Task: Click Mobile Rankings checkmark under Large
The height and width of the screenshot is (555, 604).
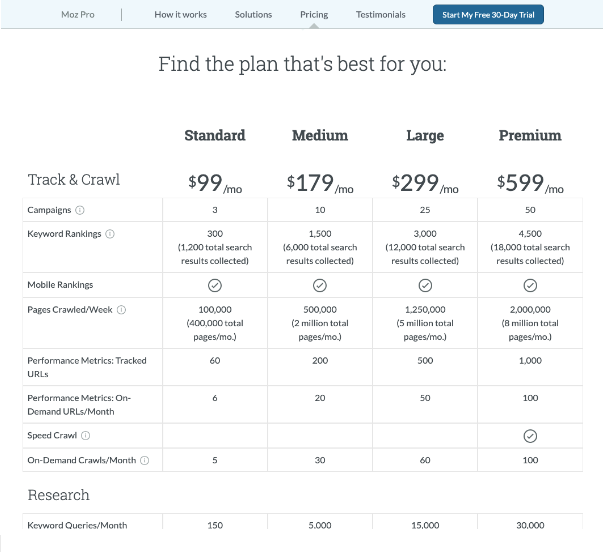Action: [x=425, y=286]
